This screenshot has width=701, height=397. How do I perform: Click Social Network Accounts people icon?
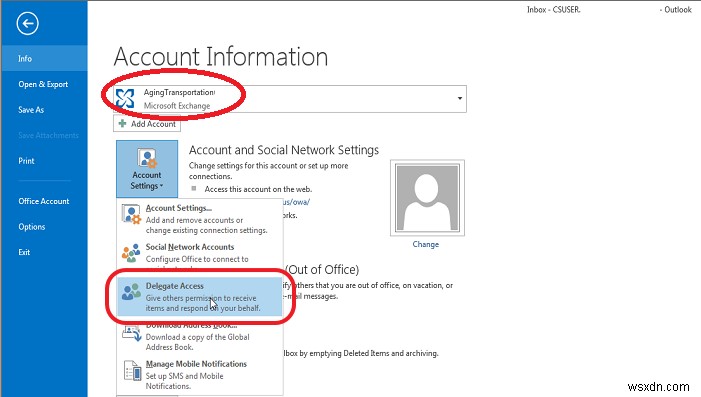click(131, 253)
